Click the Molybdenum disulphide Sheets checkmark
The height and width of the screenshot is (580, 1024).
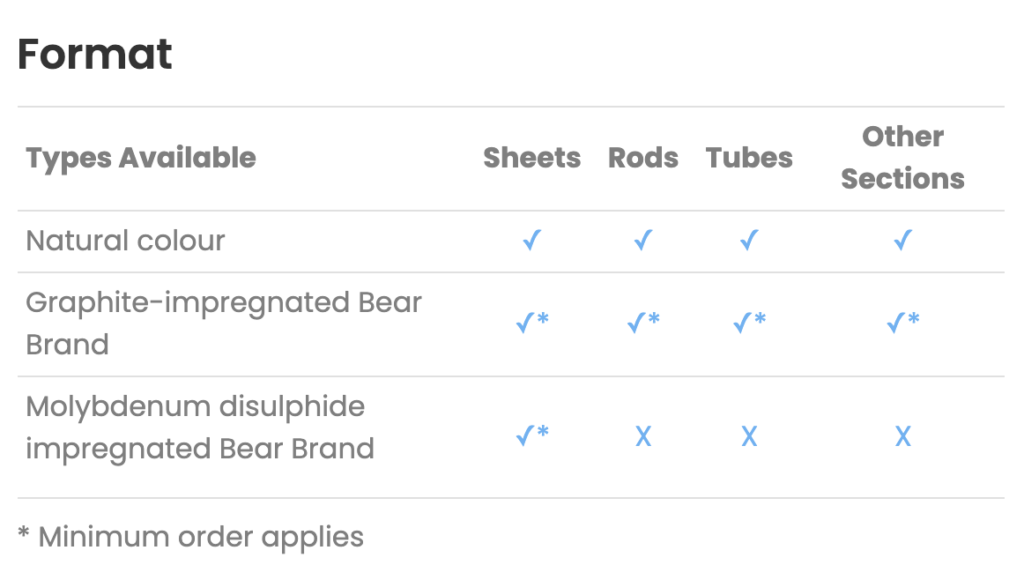(x=532, y=435)
